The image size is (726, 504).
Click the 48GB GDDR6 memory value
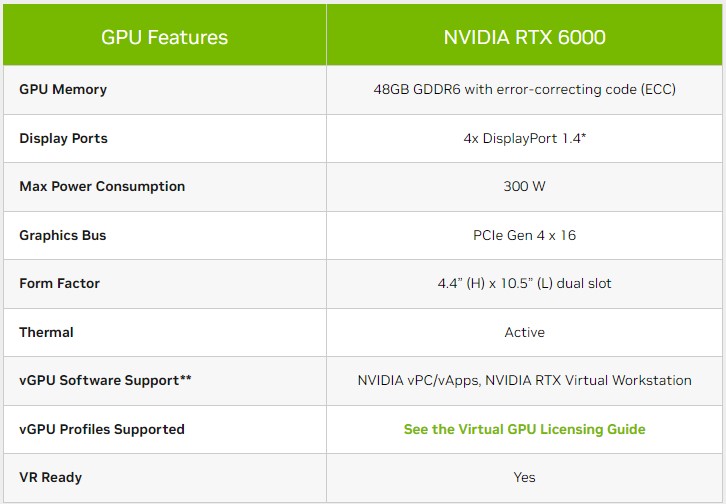pos(524,89)
